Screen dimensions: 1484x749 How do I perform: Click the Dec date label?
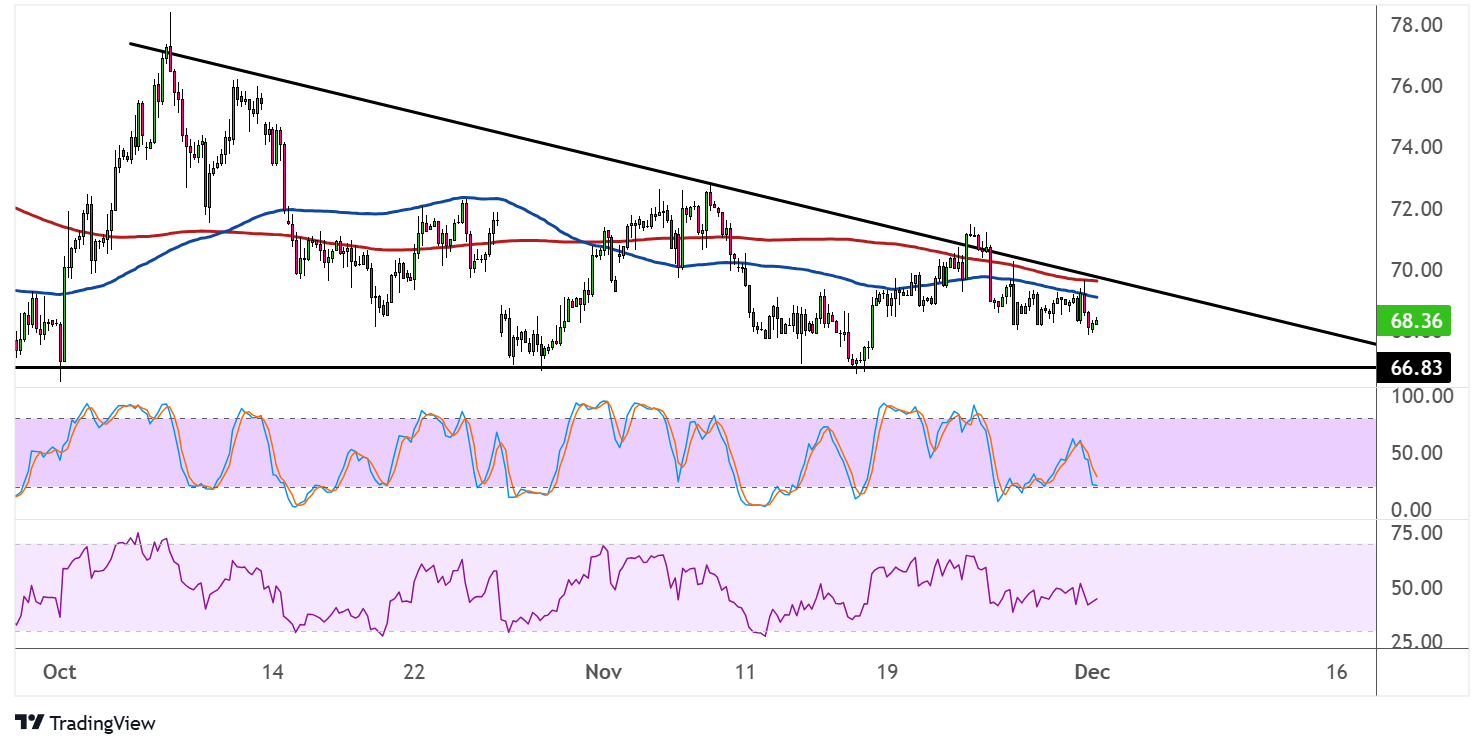1090,672
